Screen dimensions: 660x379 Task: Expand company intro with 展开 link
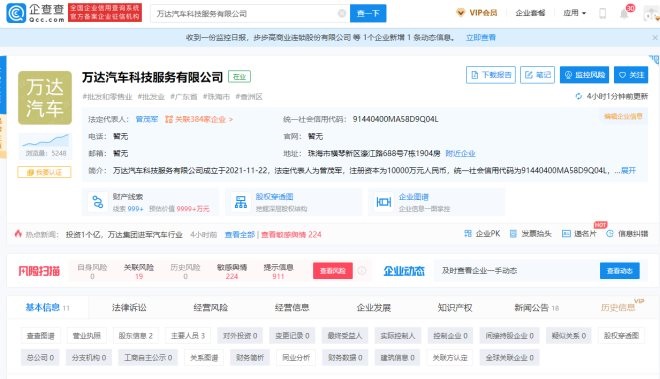[x=628, y=171]
